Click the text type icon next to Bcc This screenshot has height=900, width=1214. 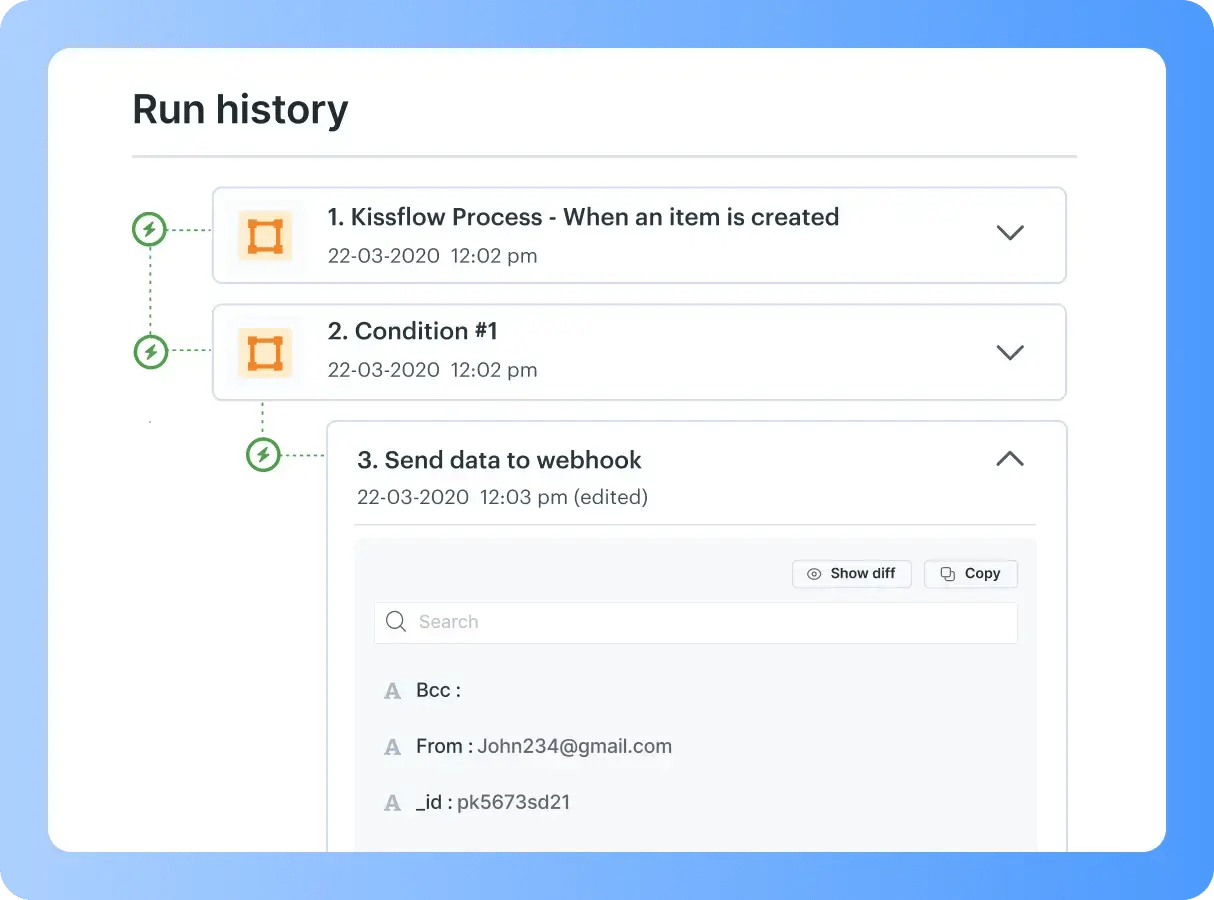[393, 691]
